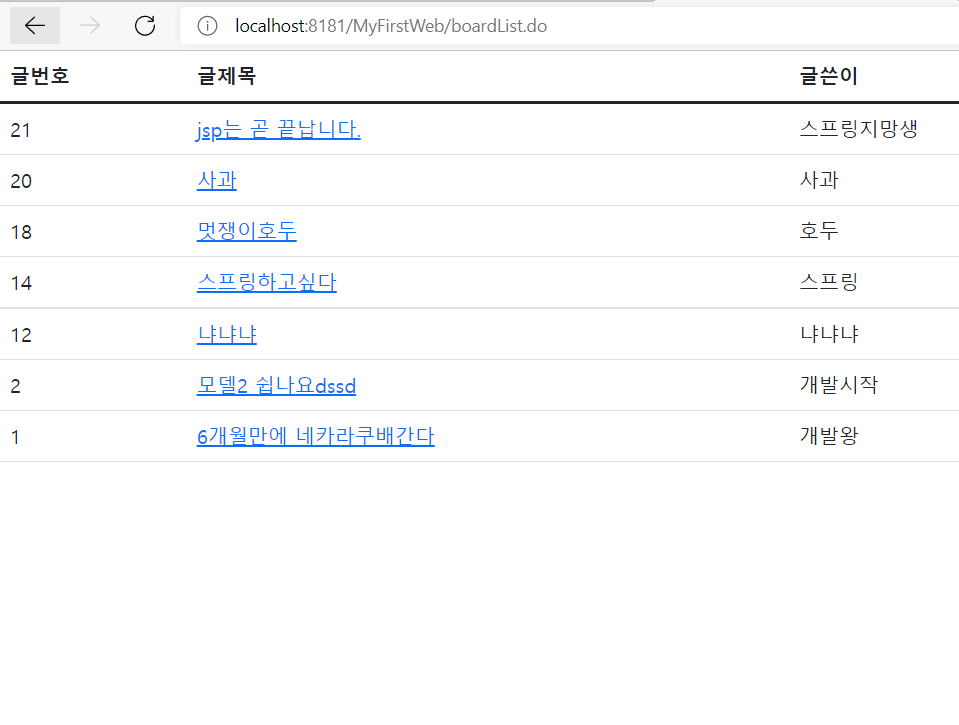The width and height of the screenshot is (959, 725).
Task: Reload the page with the refresh icon
Action: pos(145,26)
